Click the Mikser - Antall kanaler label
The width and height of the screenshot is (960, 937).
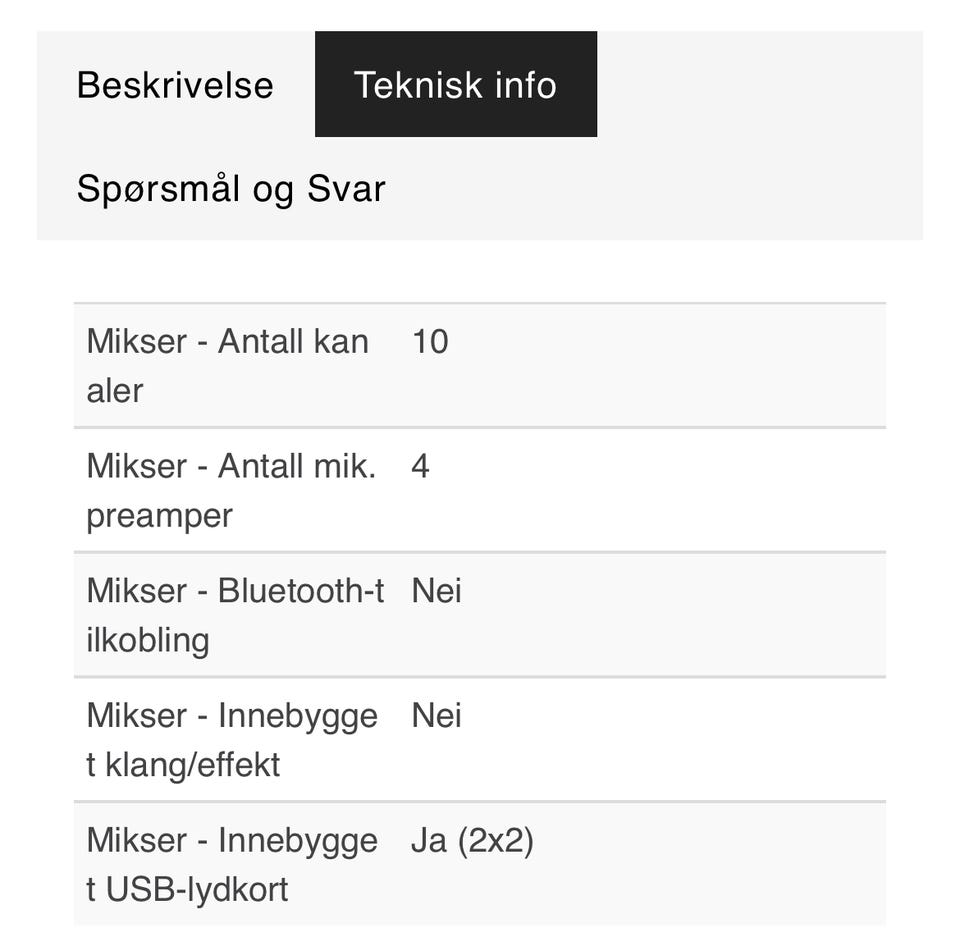[x=228, y=366]
